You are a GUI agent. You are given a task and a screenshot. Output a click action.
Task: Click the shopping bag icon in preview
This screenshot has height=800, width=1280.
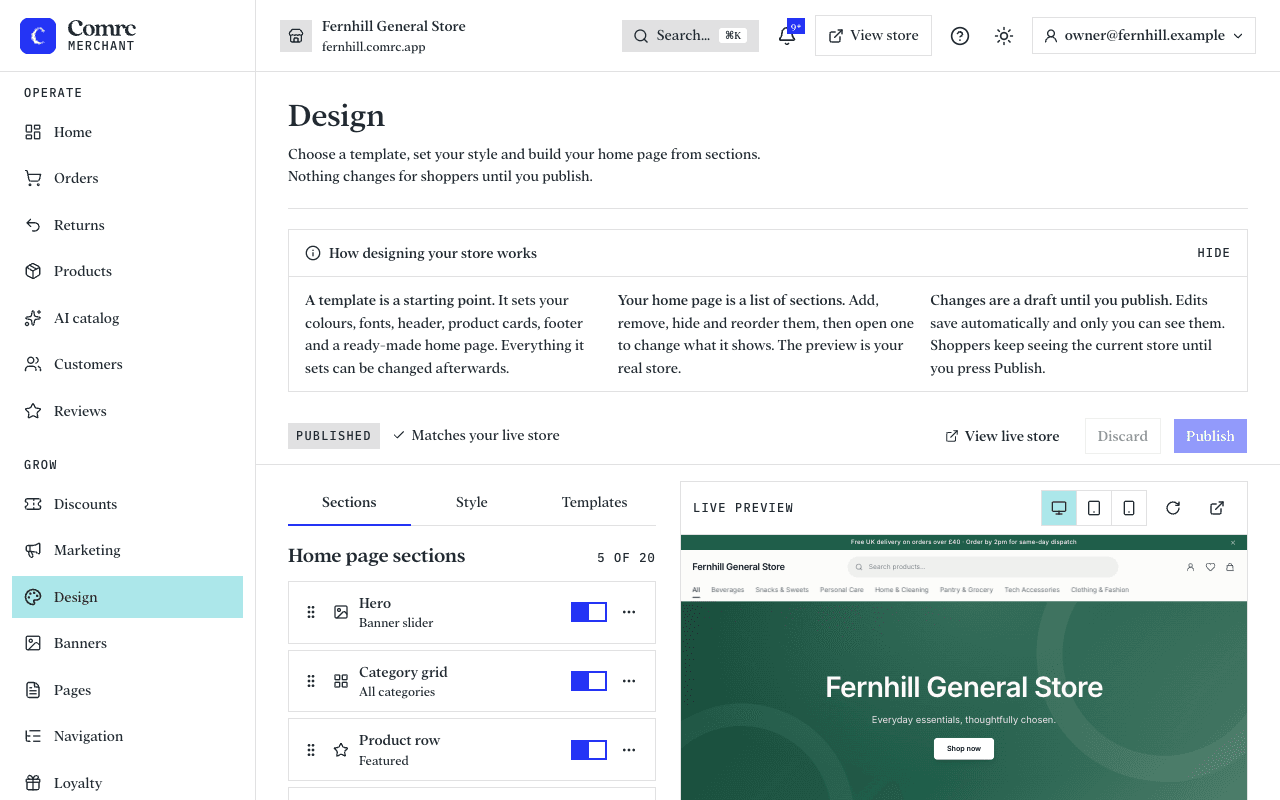coord(1230,567)
